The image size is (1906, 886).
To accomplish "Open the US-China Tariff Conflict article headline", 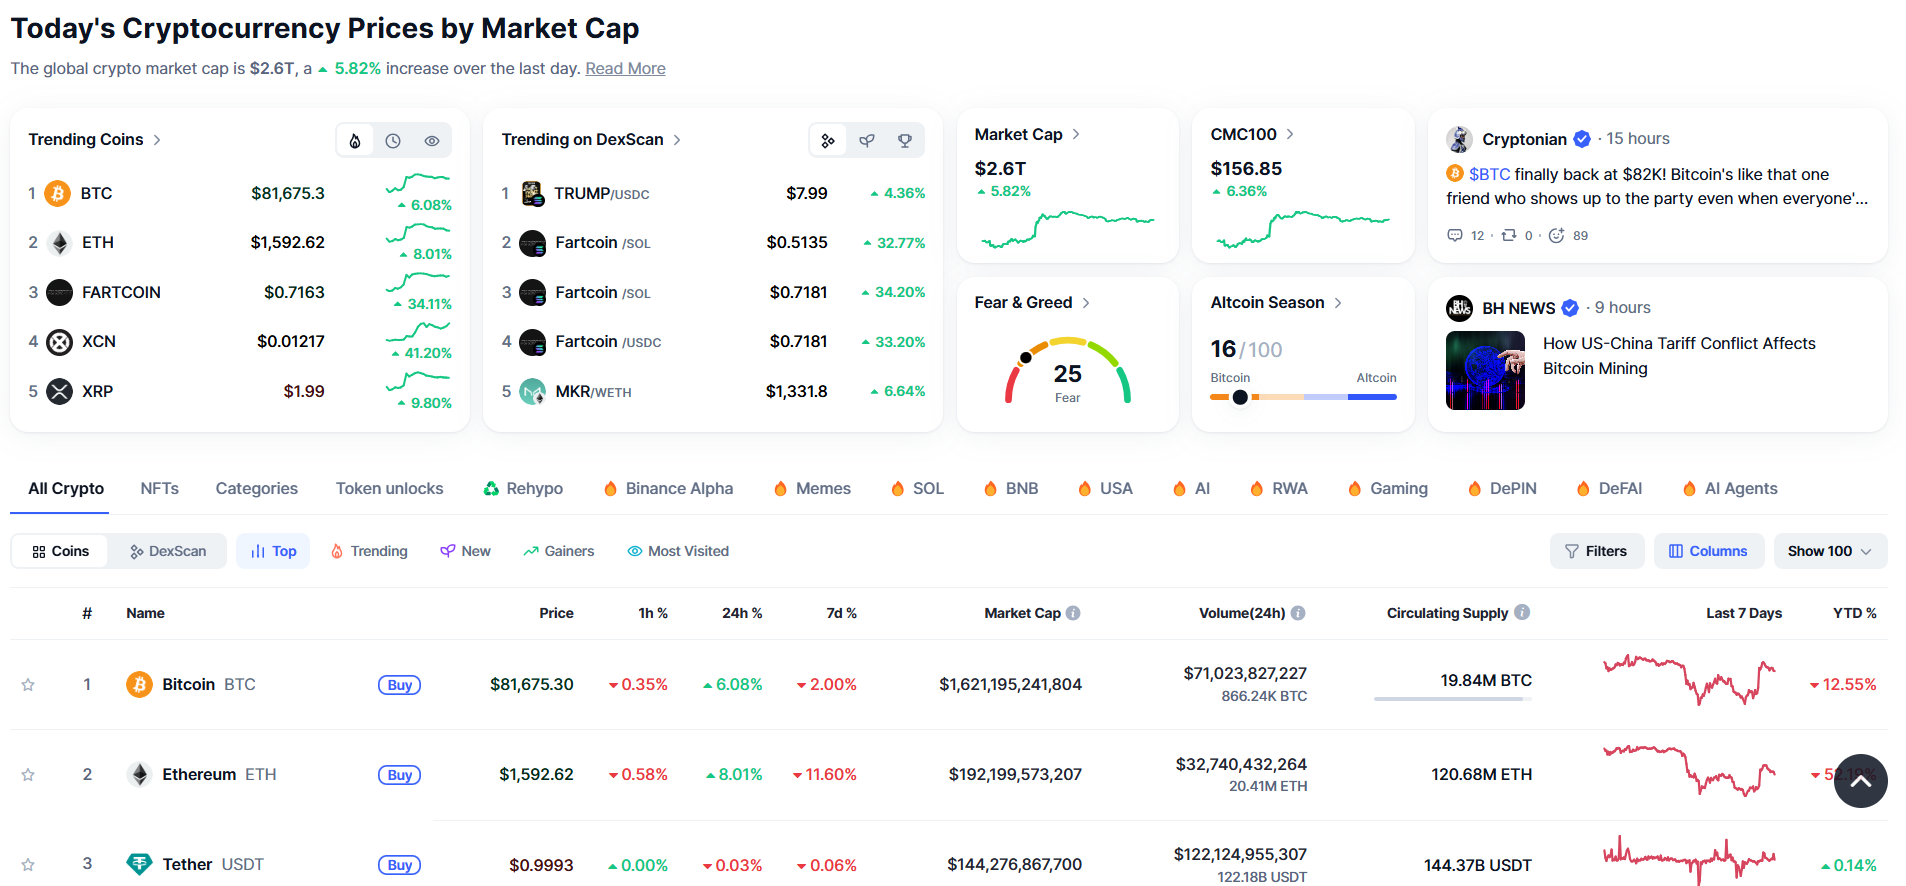I will pos(1679,356).
